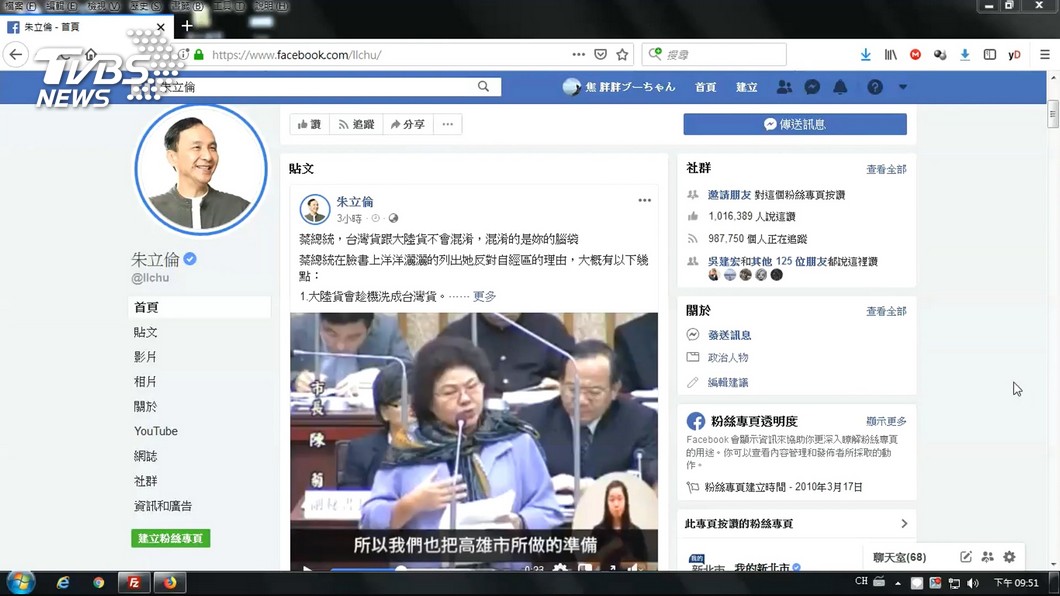Click 顯示更多 in page transparency section
The width and height of the screenshot is (1060, 596).
[x=886, y=422]
